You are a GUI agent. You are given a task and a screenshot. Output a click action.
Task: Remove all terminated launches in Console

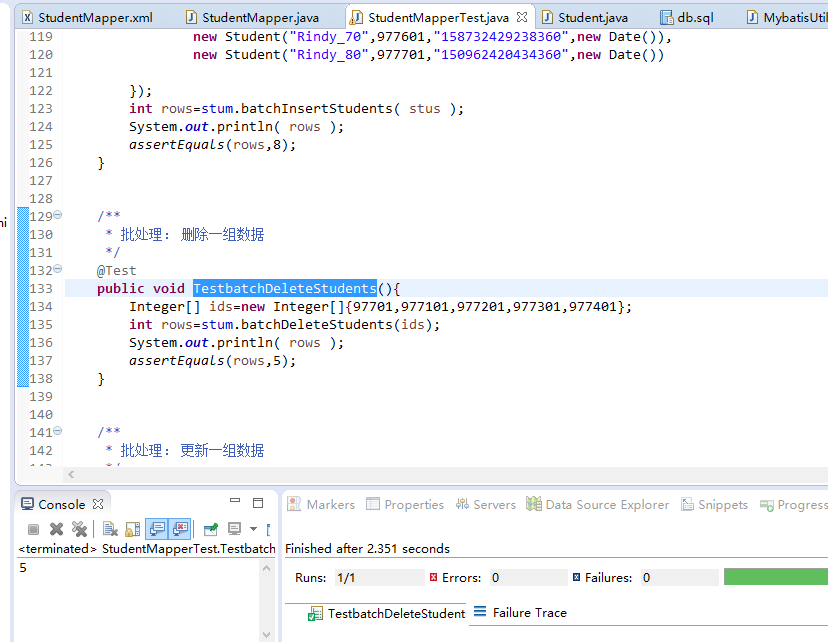coord(79,529)
